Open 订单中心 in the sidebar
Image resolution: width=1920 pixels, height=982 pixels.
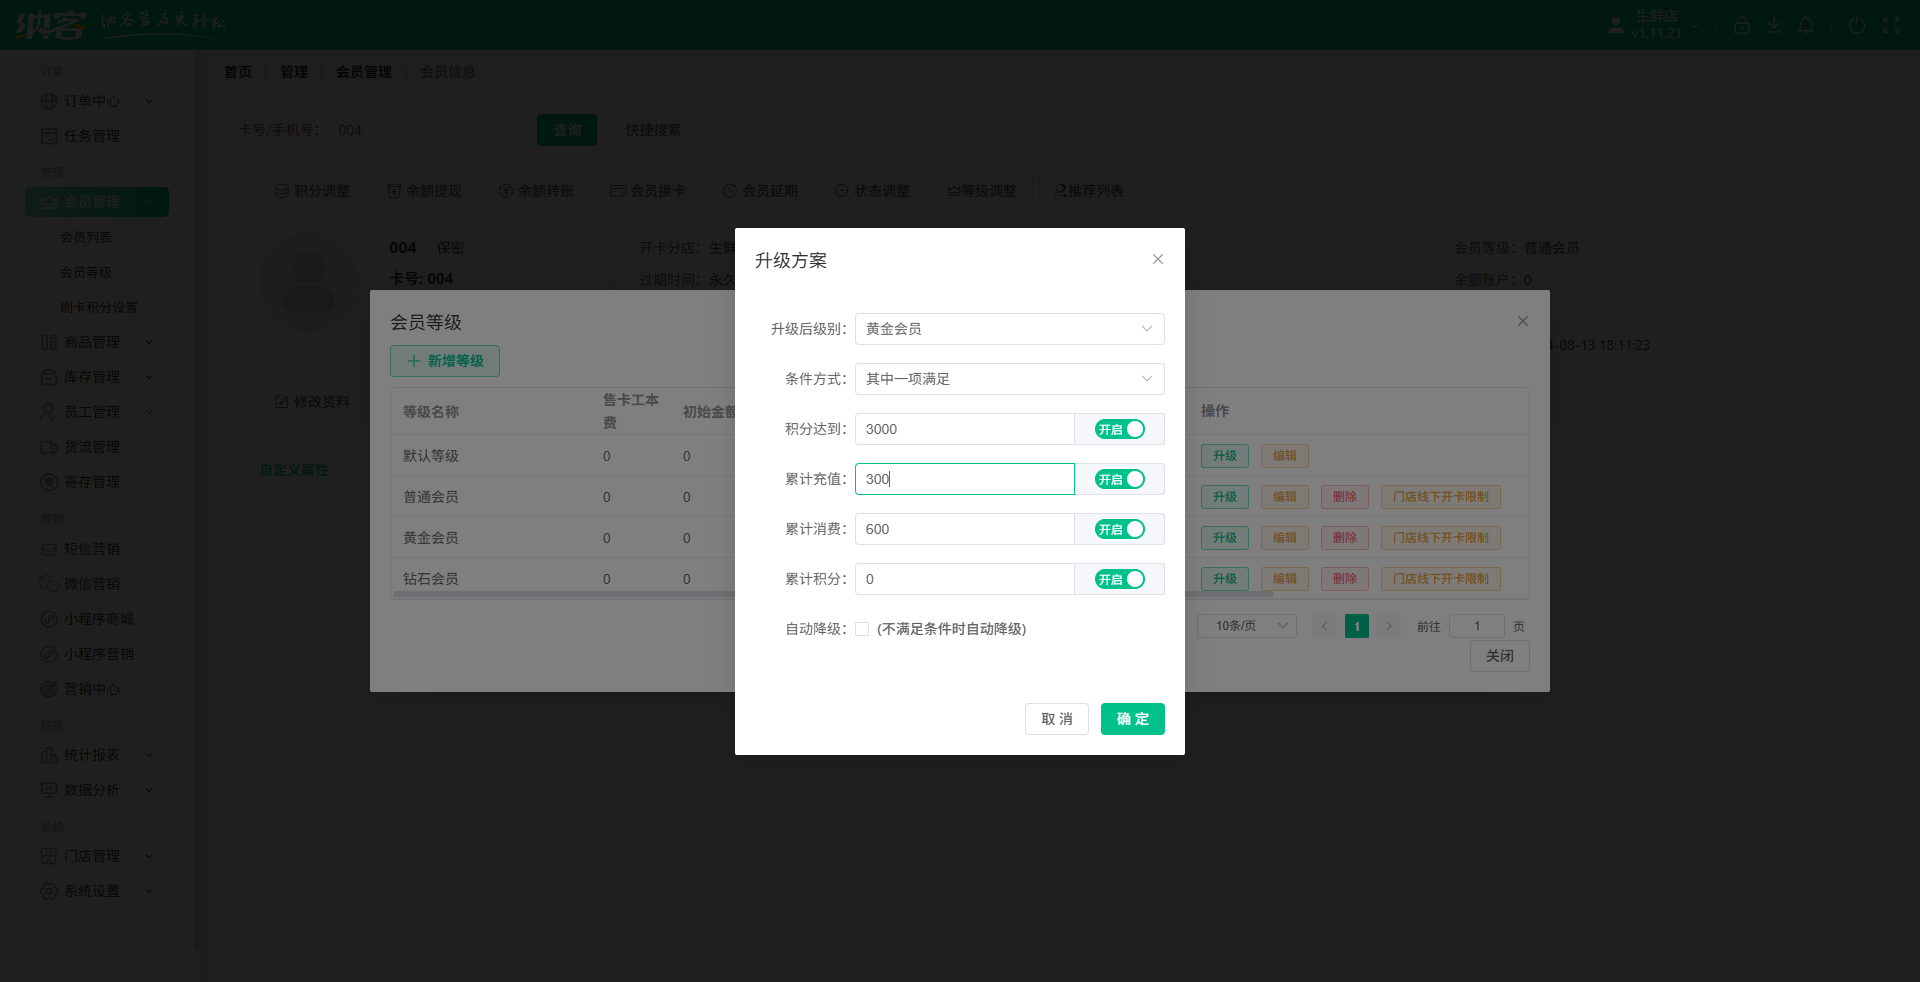click(92, 101)
